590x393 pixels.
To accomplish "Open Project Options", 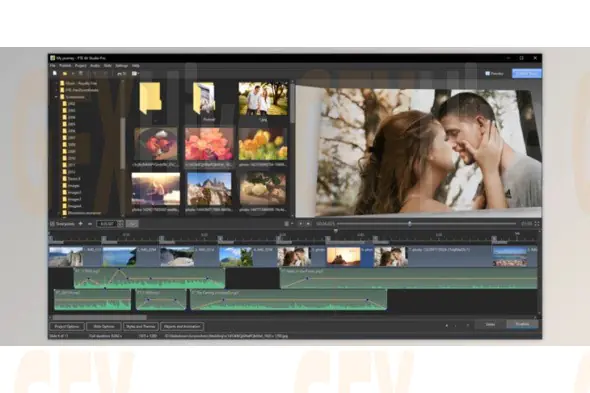I will pos(67,326).
